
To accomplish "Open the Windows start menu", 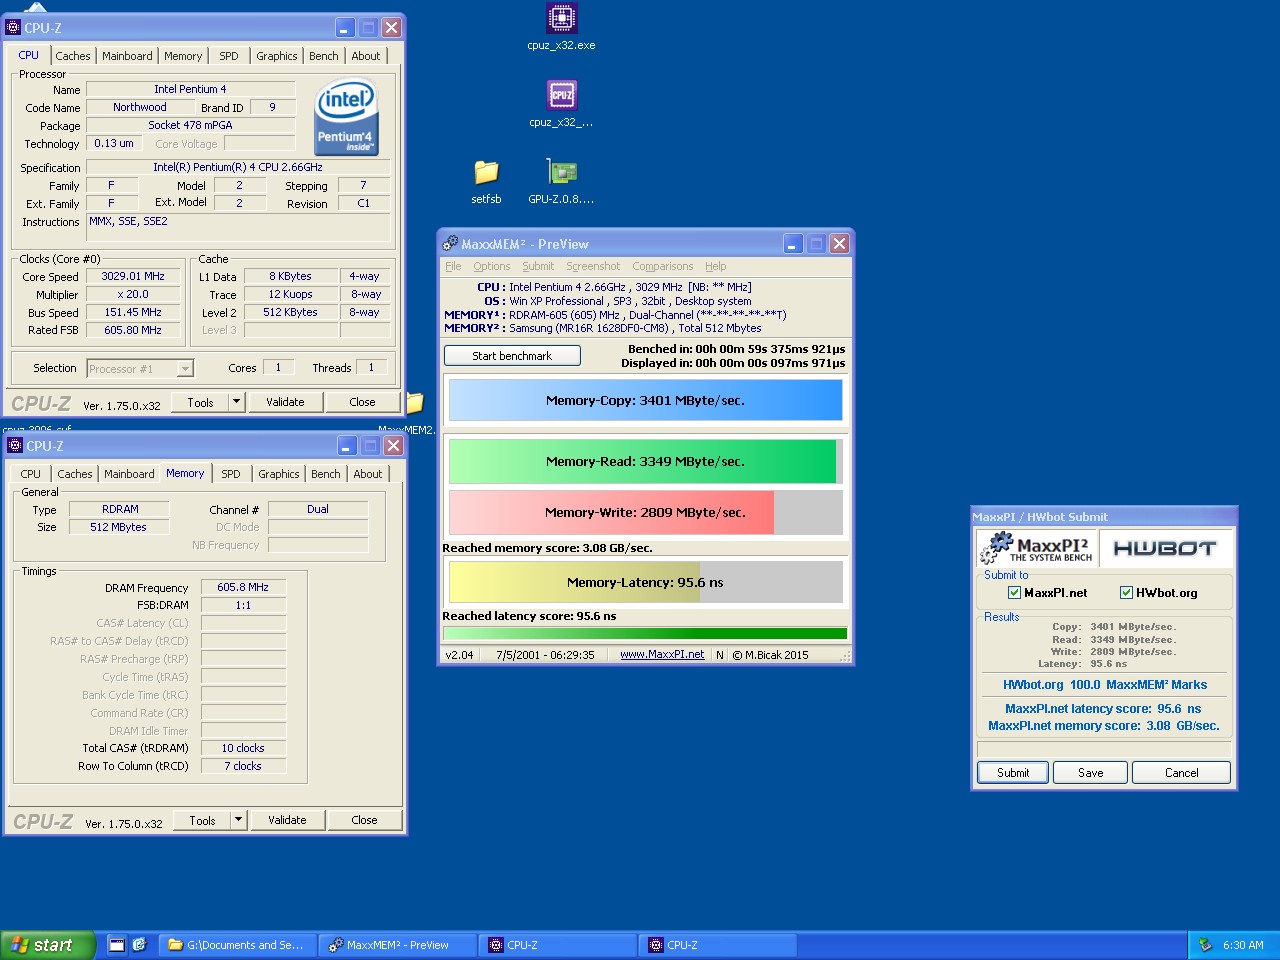I will [x=48, y=945].
